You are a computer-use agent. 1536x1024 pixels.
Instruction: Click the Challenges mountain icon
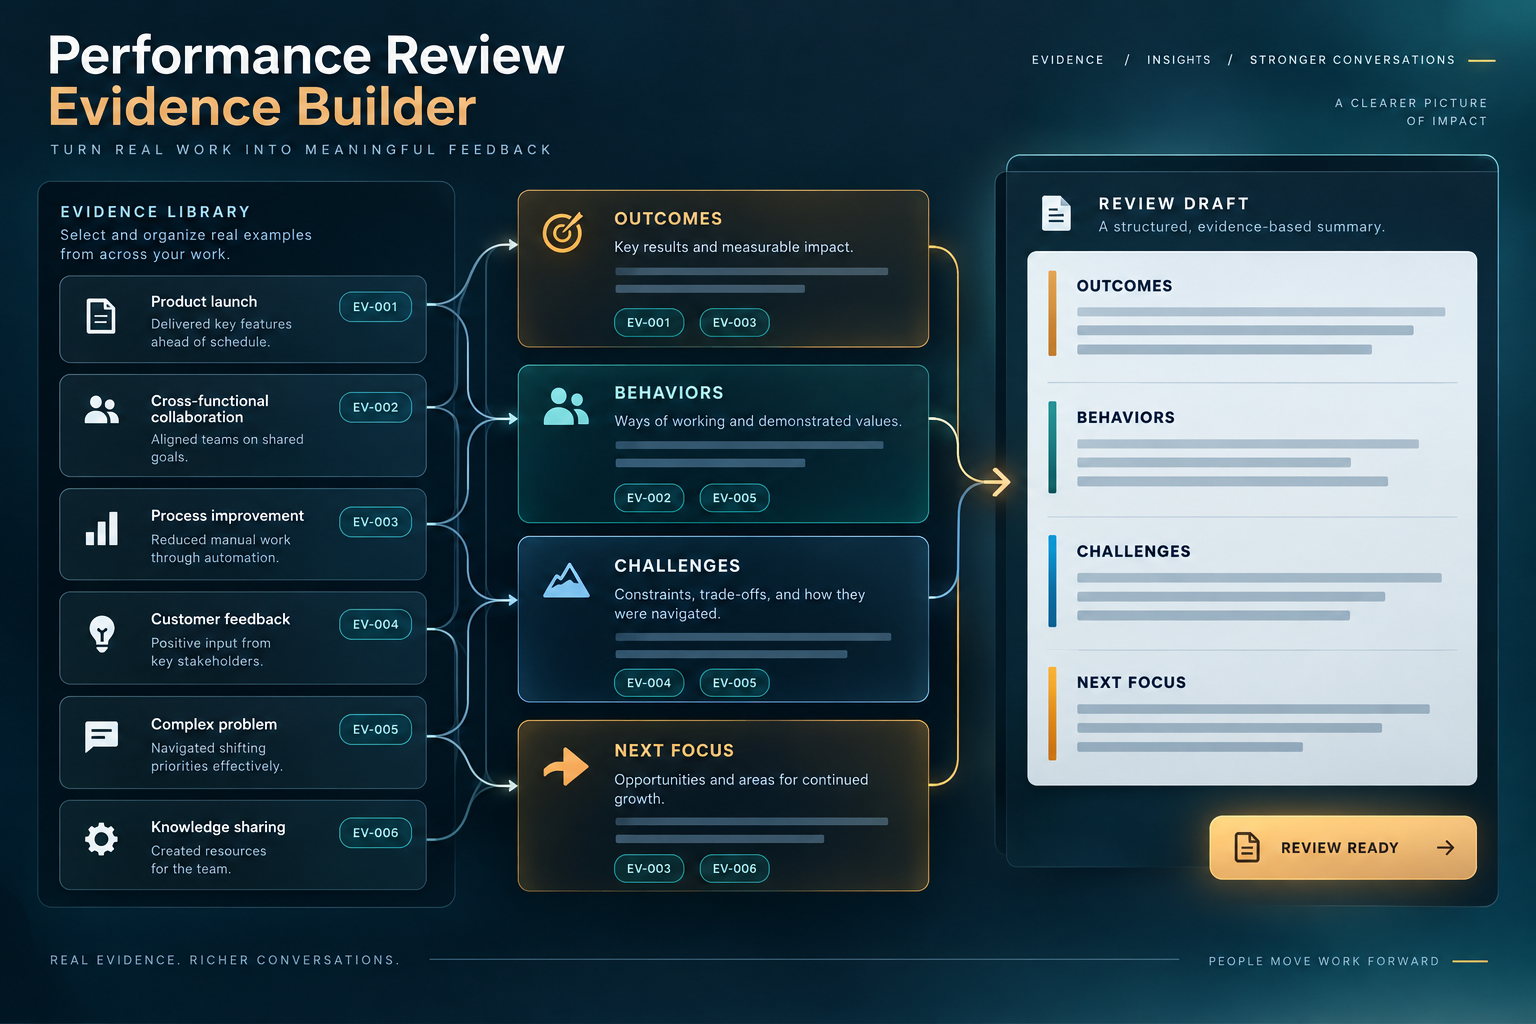coord(566,581)
